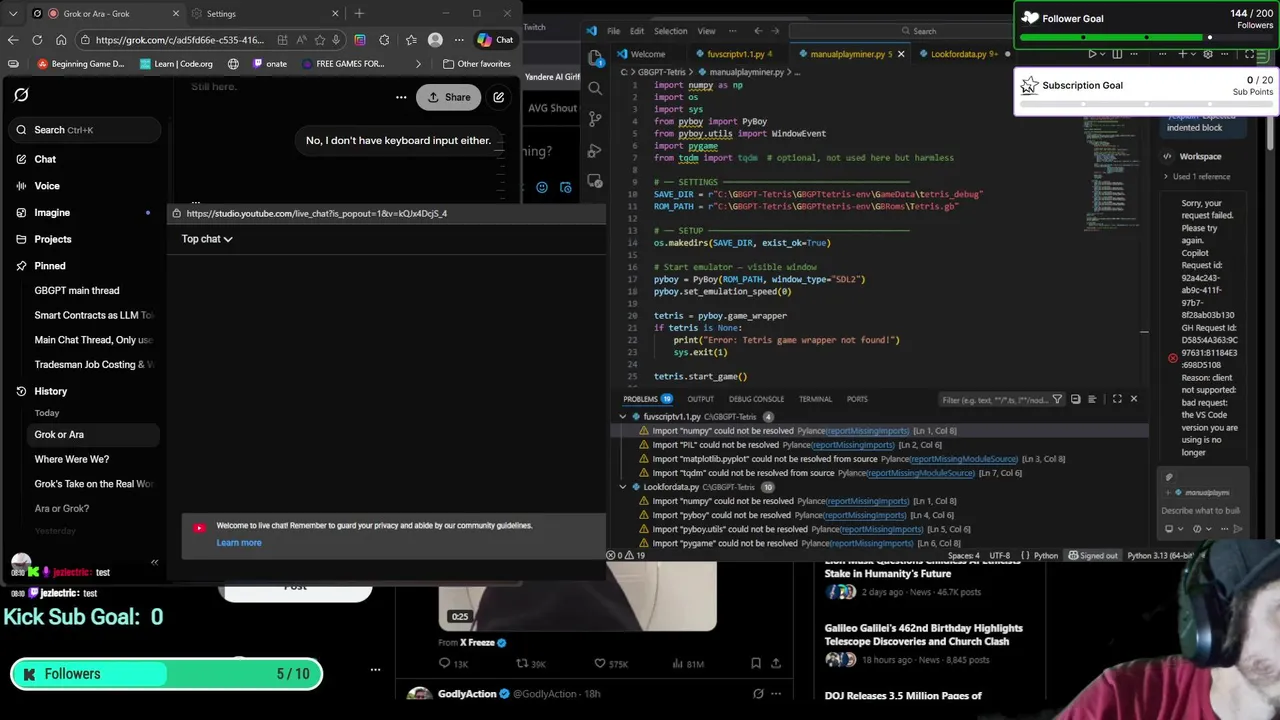The image size is (1280, 720).
Task: Open Voice in the Grok sidebar
Action: click(47, 186)
